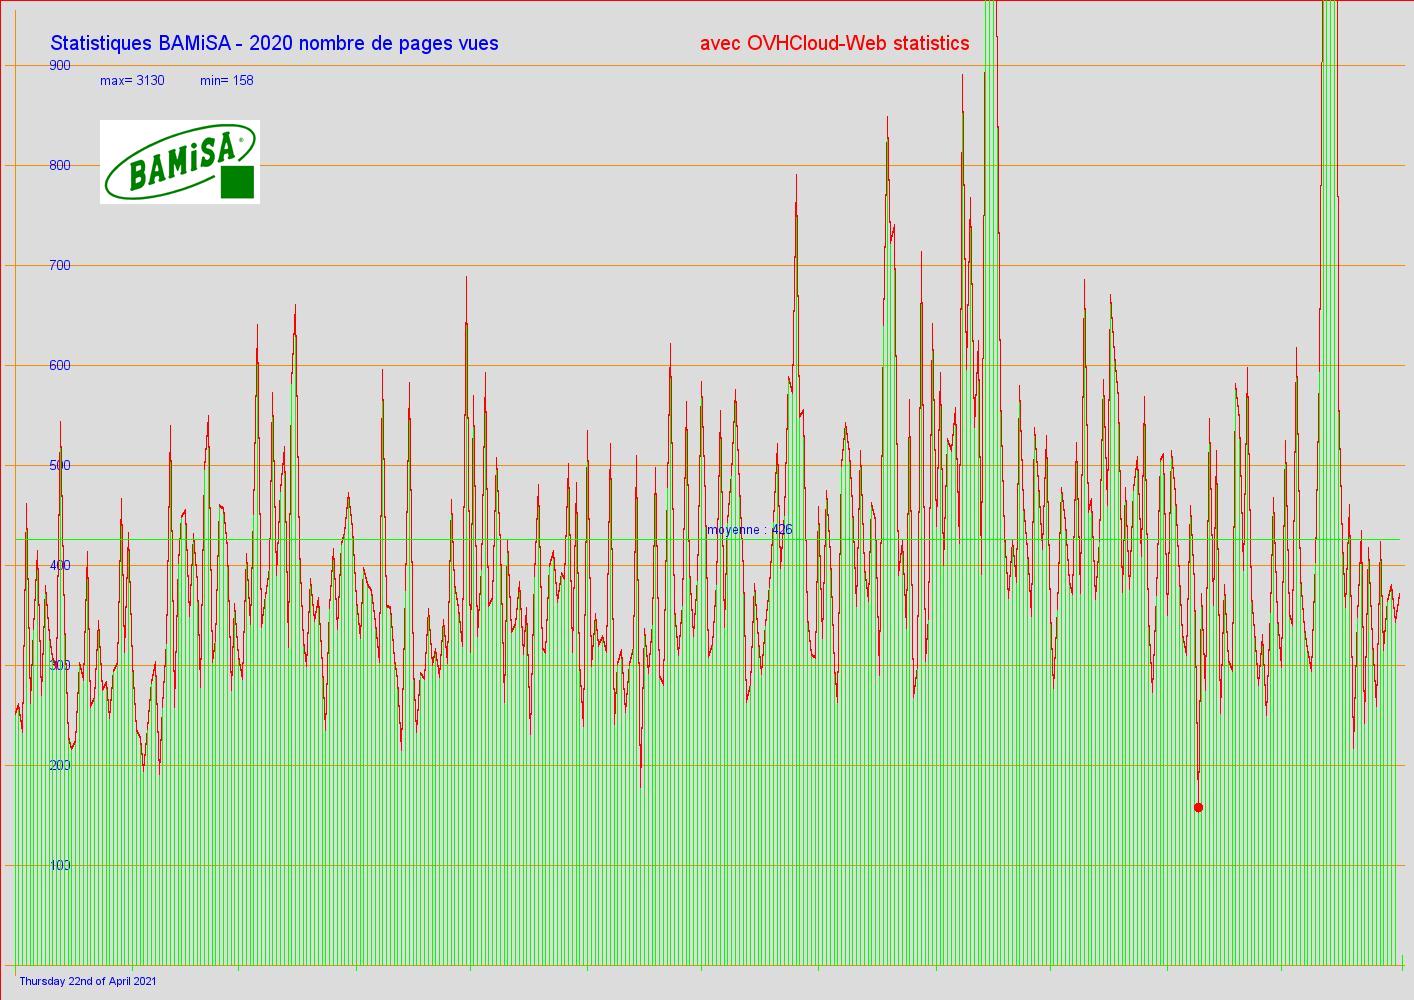Click the 800 y-axis value label
The width and height of the screenshot is (1414, 1000).
pyautogui.click(x=60, y=165)
